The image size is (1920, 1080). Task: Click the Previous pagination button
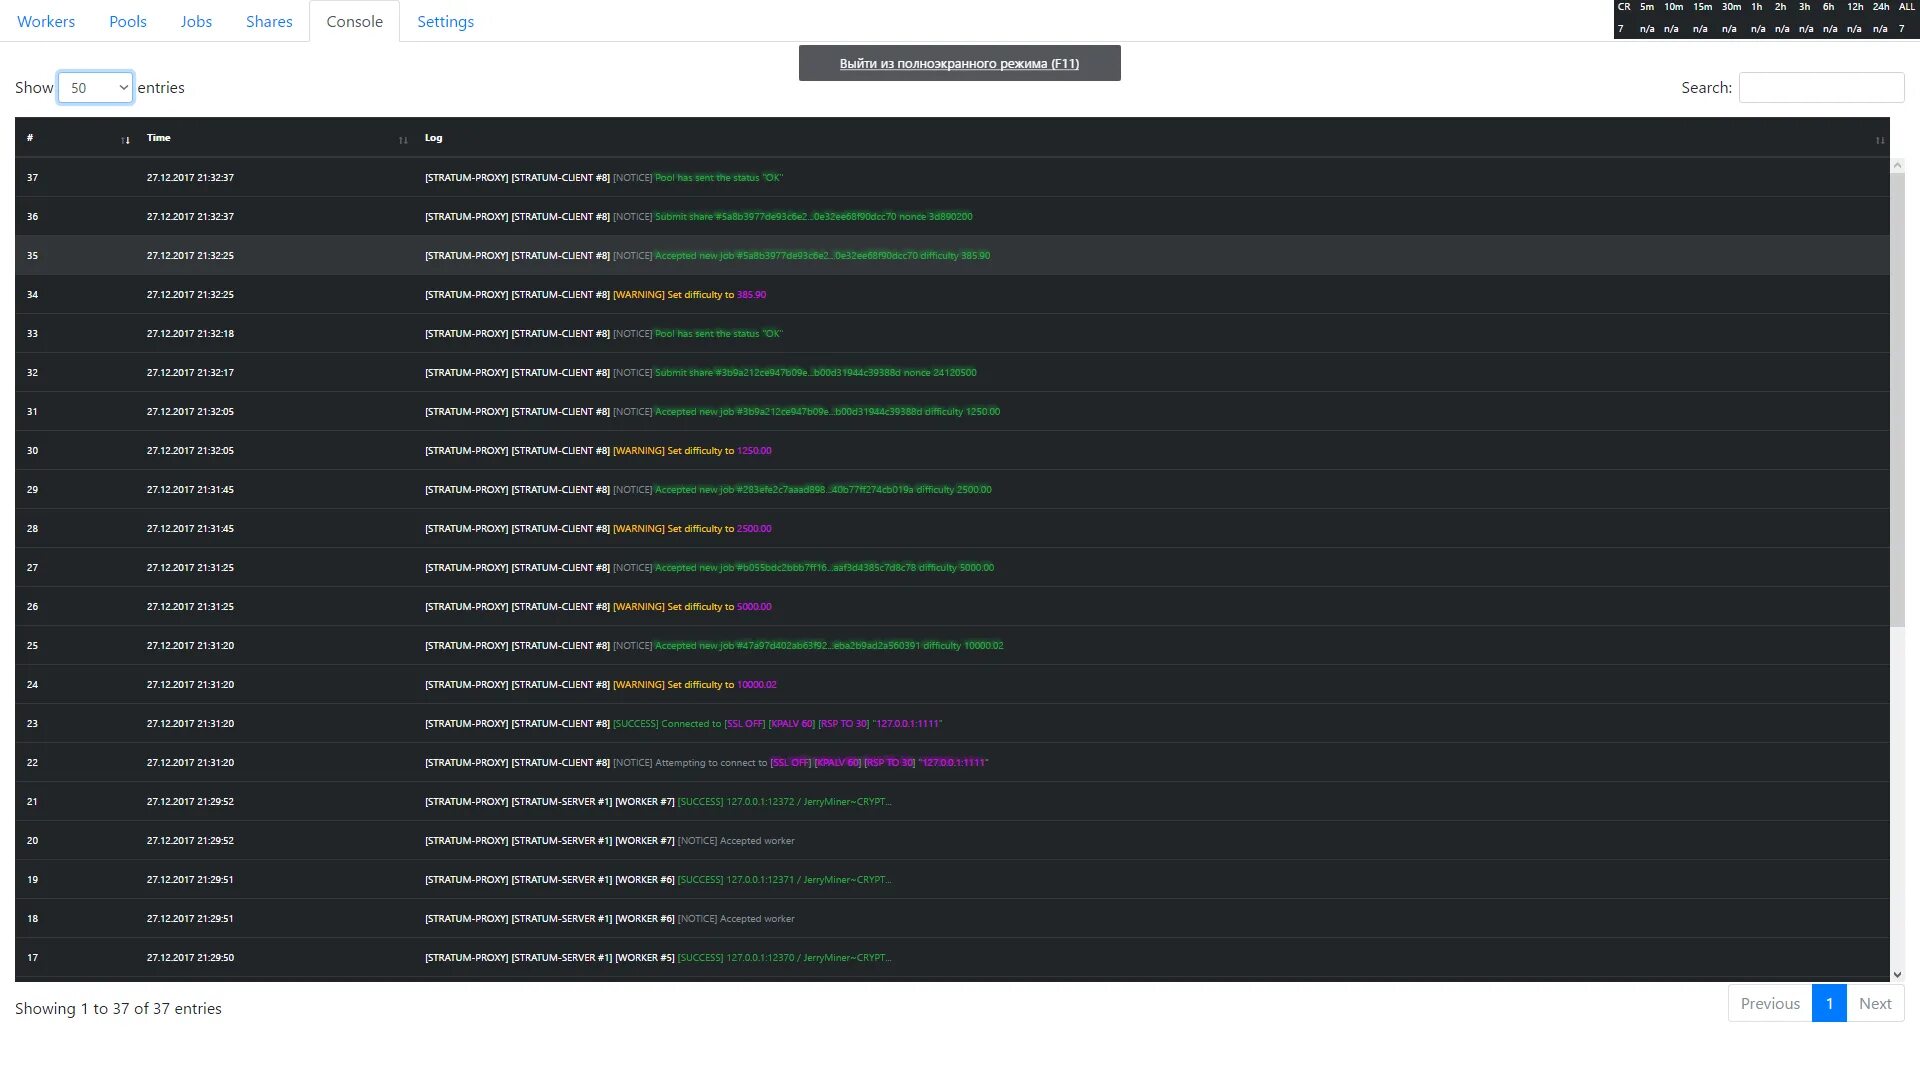pyautogui.click(x=1770, y=1002)
